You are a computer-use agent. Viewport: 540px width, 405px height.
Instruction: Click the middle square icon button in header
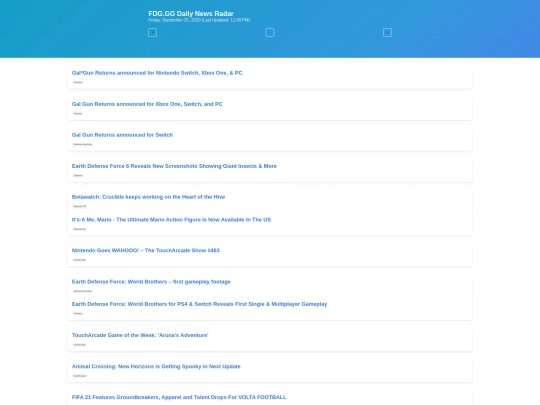[270, 32]
